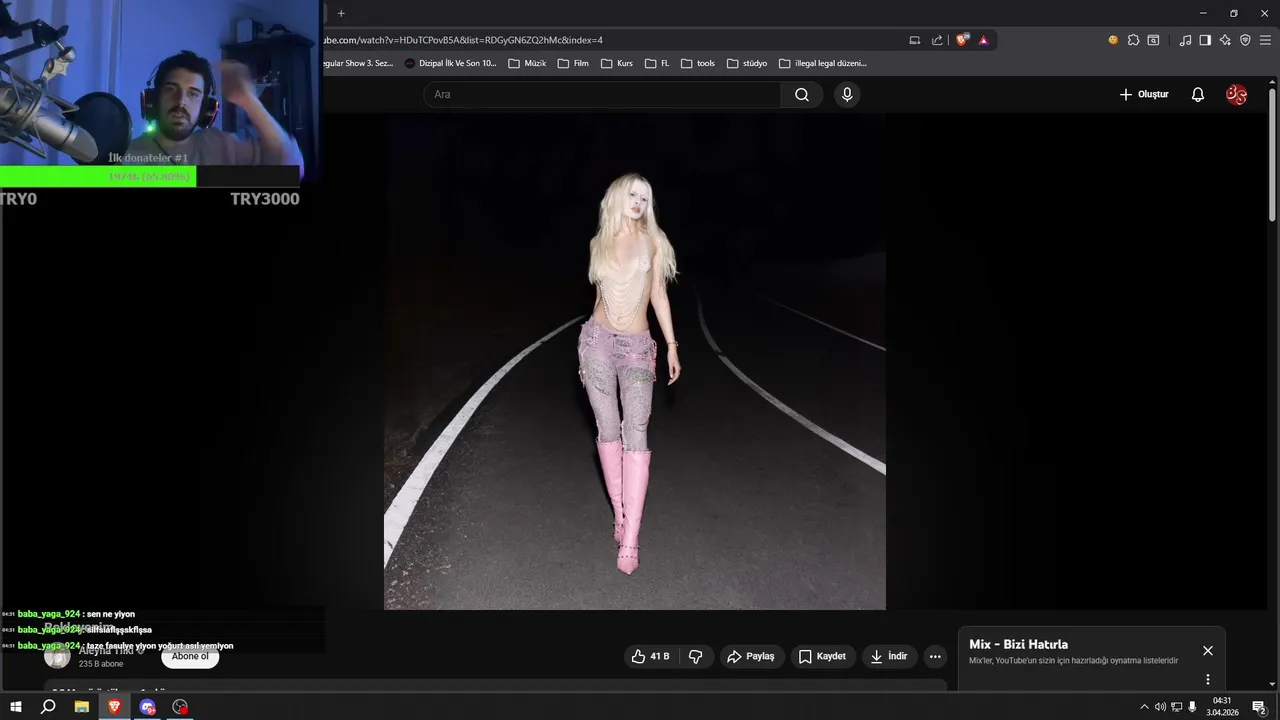Click the tray network icon
Image resolution: width=1280 pixels, height=720 pixels.
point(1176,707)
